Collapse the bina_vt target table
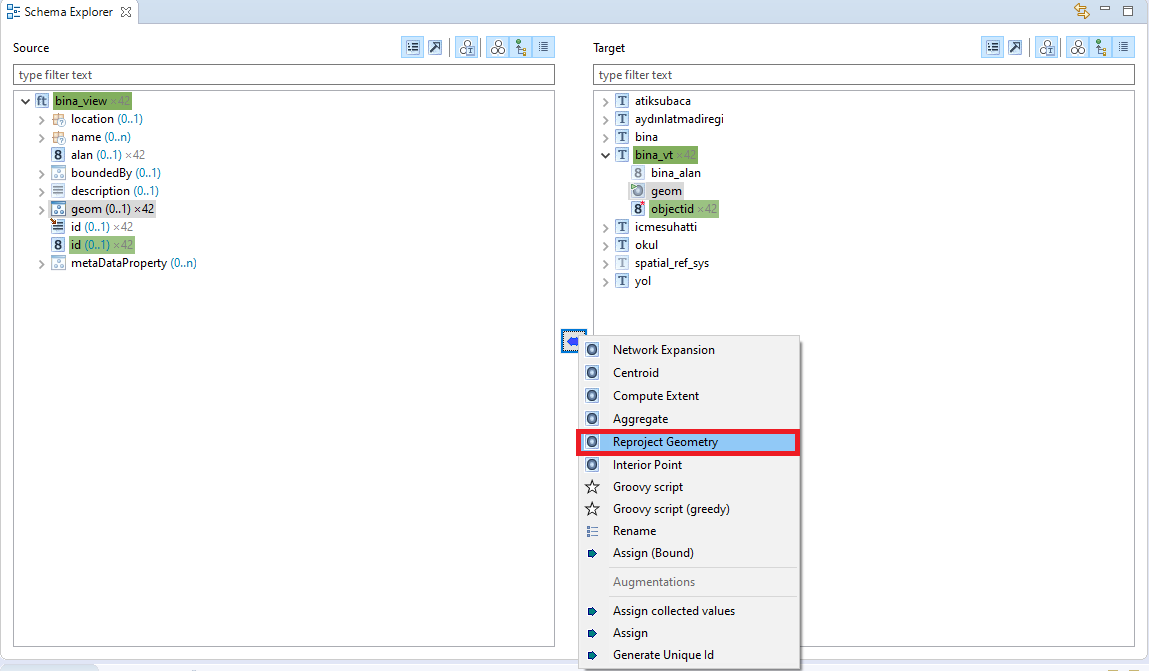This screenshot has height=671, width=1149. coord(605,155)
